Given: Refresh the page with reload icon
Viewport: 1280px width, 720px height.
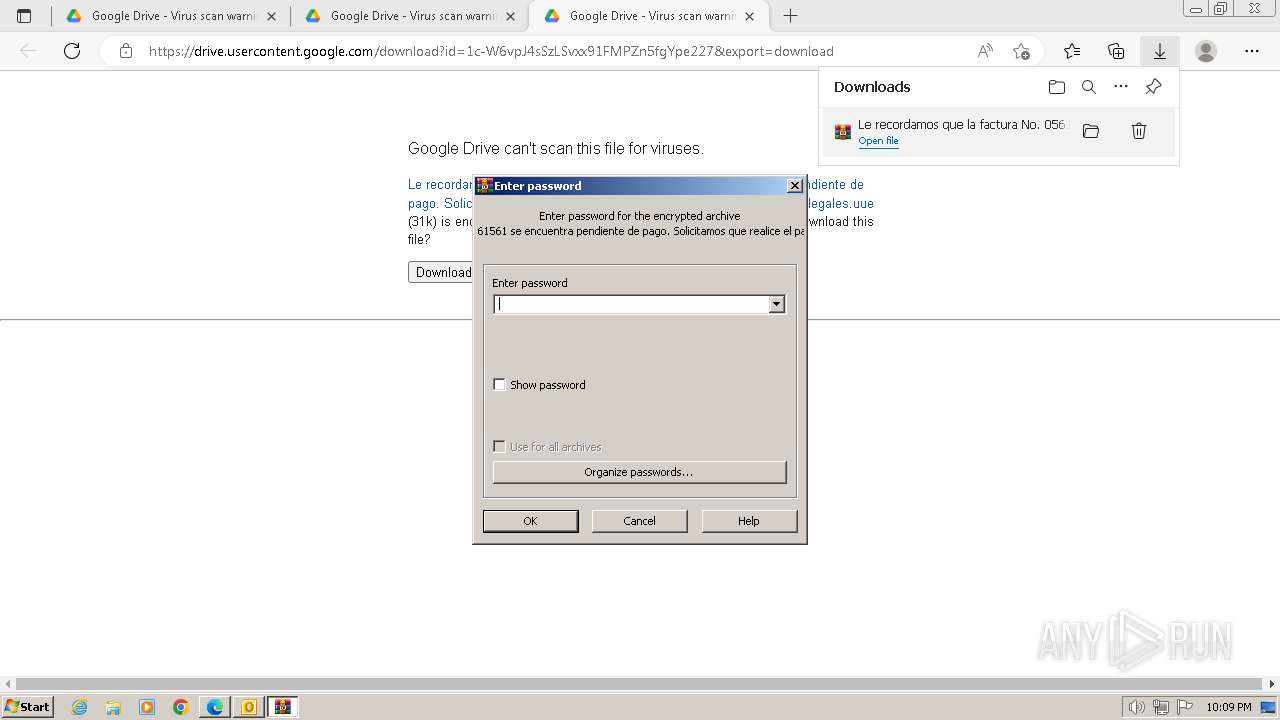Looking at the screenshot, I should pyautogui.click(x=72, y=51).
